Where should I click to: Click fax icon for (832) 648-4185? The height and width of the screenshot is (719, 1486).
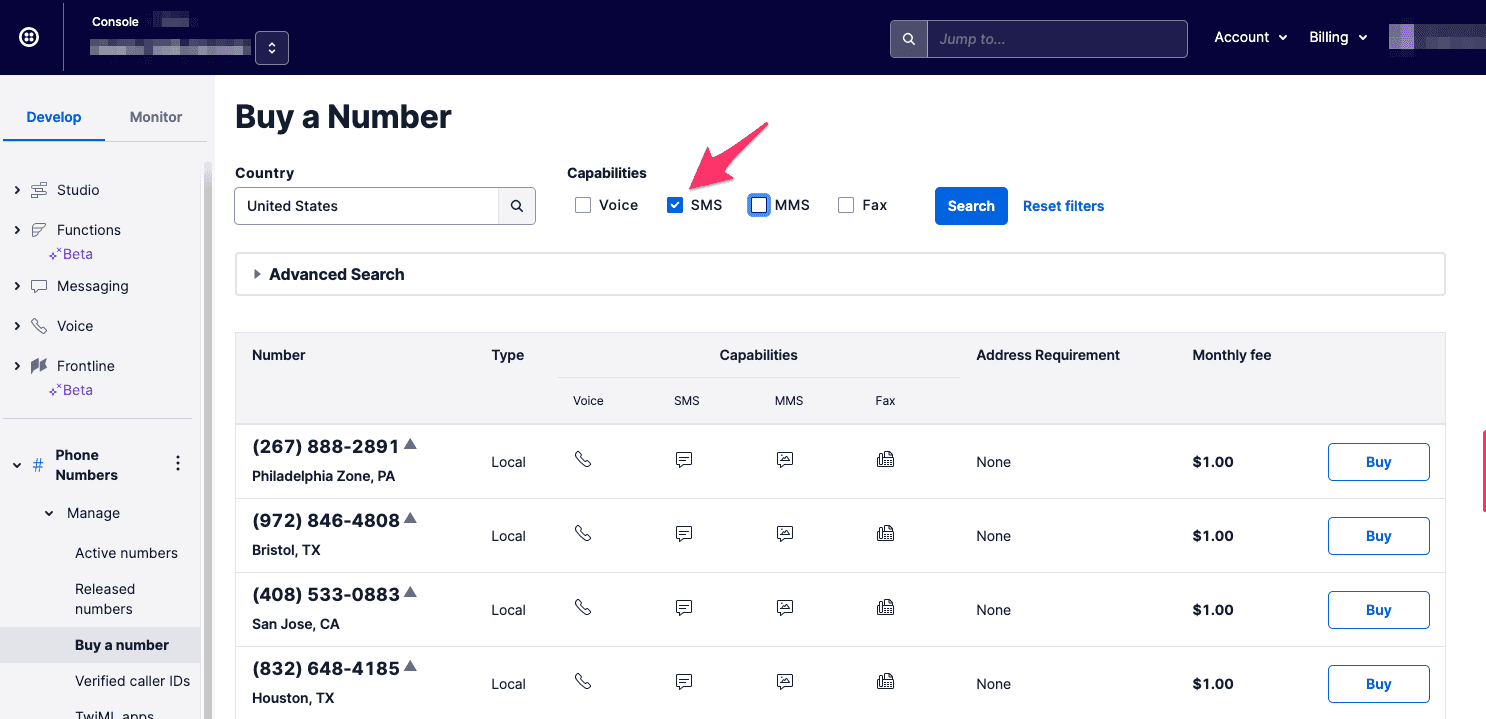click(x=885, y=682)
